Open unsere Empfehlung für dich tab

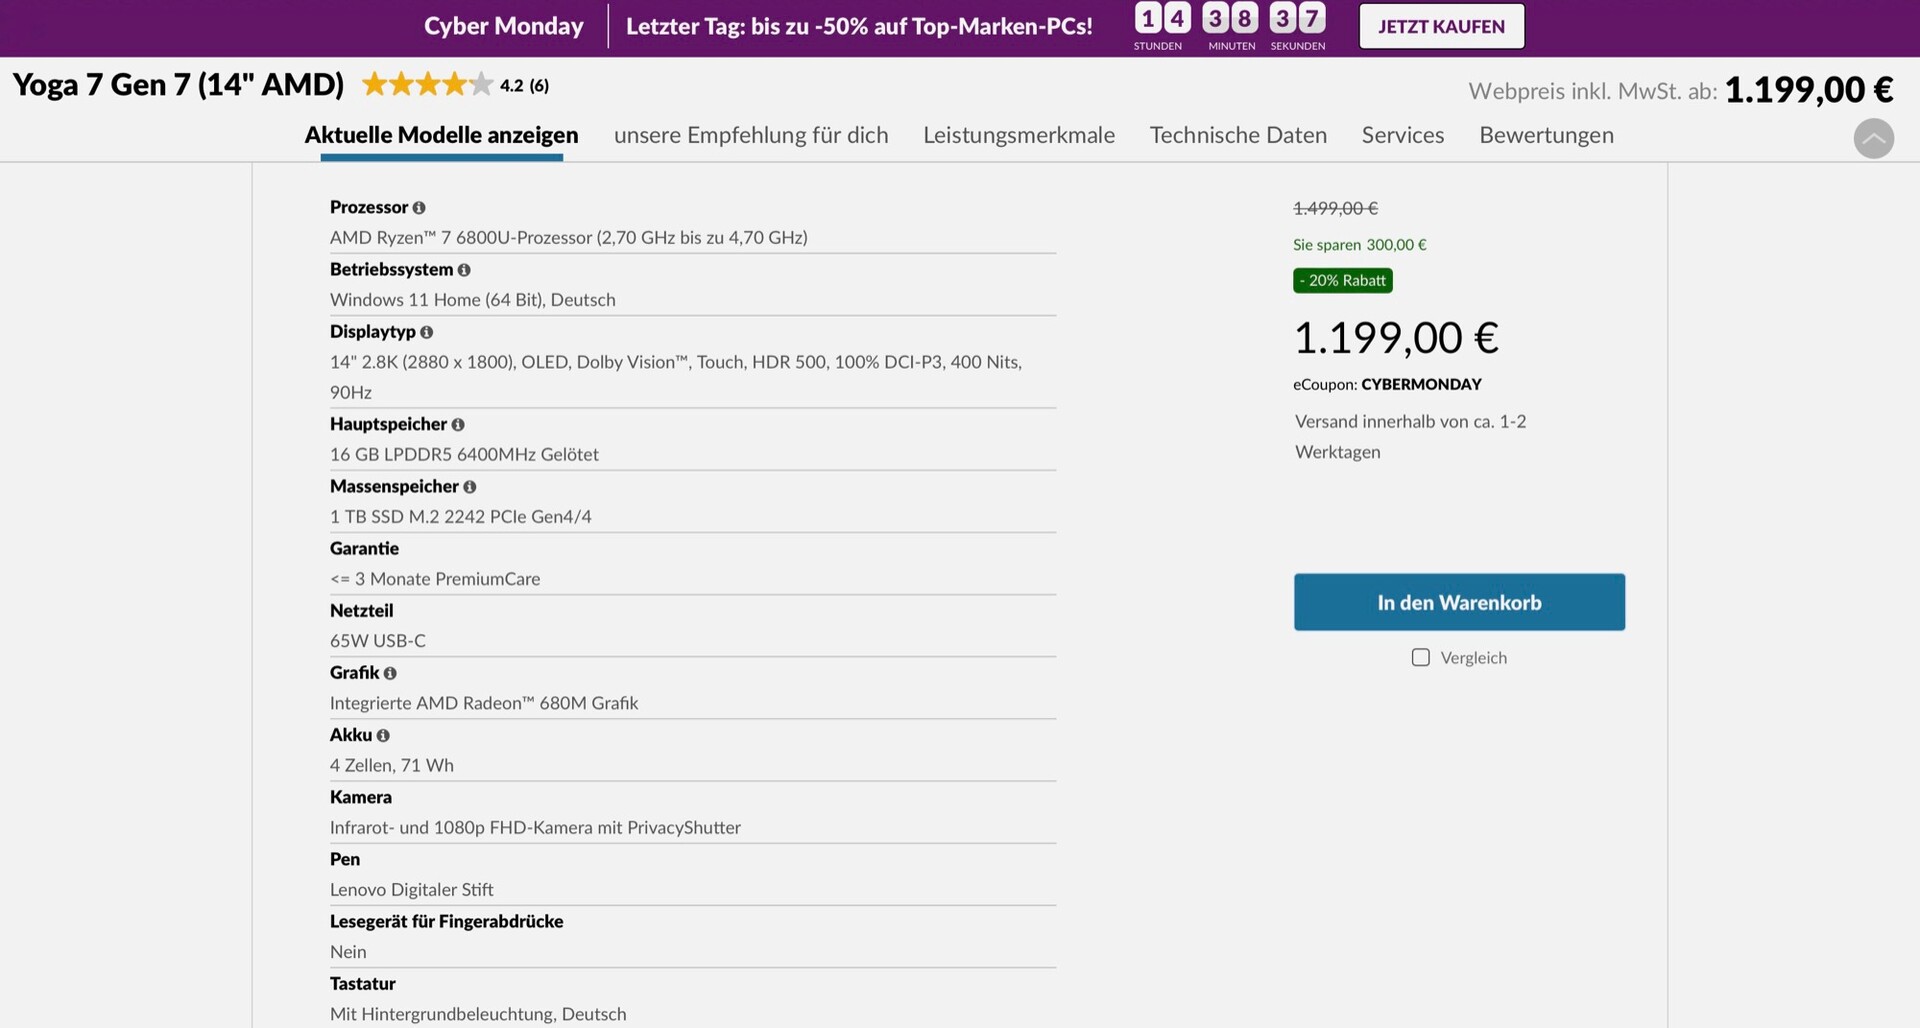(x=750, y=135)
